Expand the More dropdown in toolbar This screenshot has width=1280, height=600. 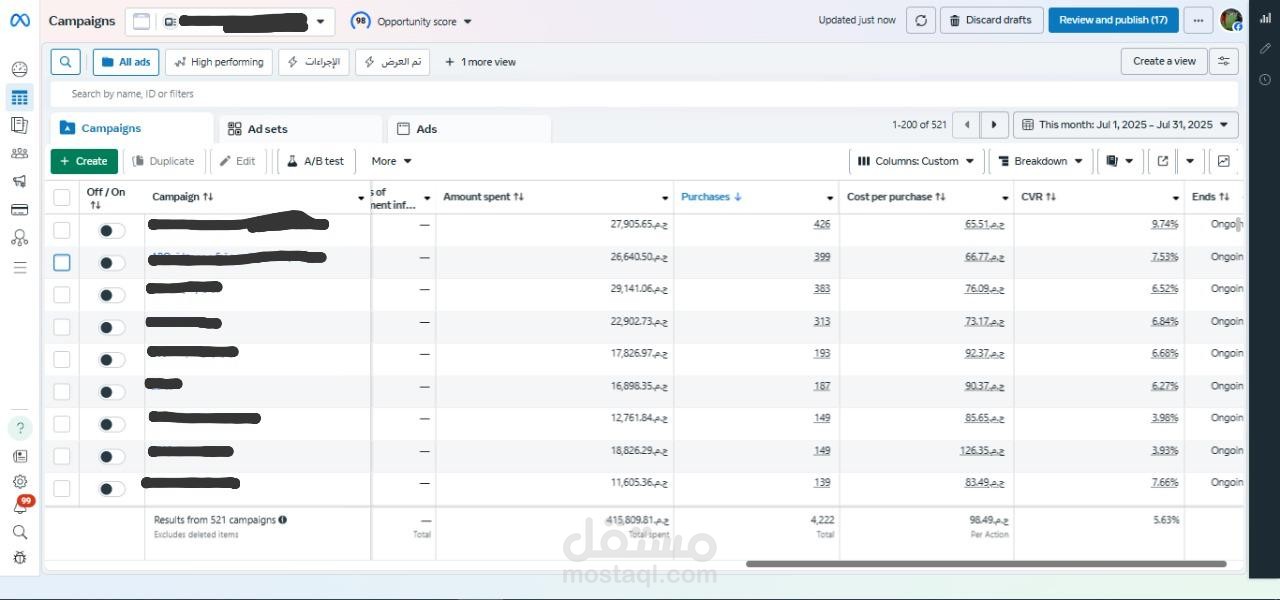click(391, 161)
